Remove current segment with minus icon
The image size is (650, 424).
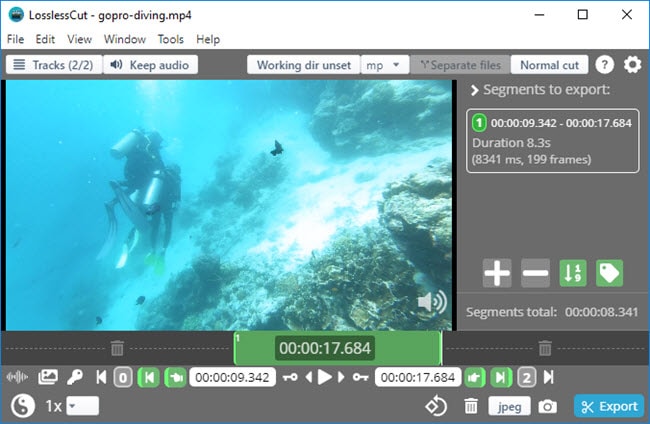(535, 273)
